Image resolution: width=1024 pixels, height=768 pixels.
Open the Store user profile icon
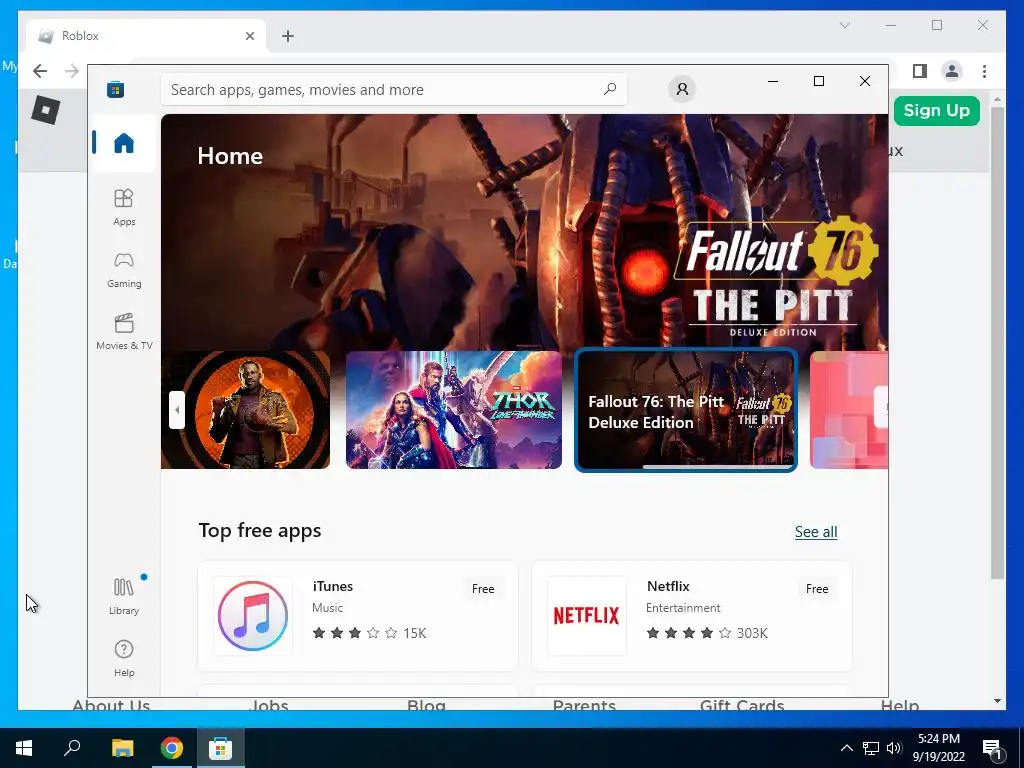682,89
